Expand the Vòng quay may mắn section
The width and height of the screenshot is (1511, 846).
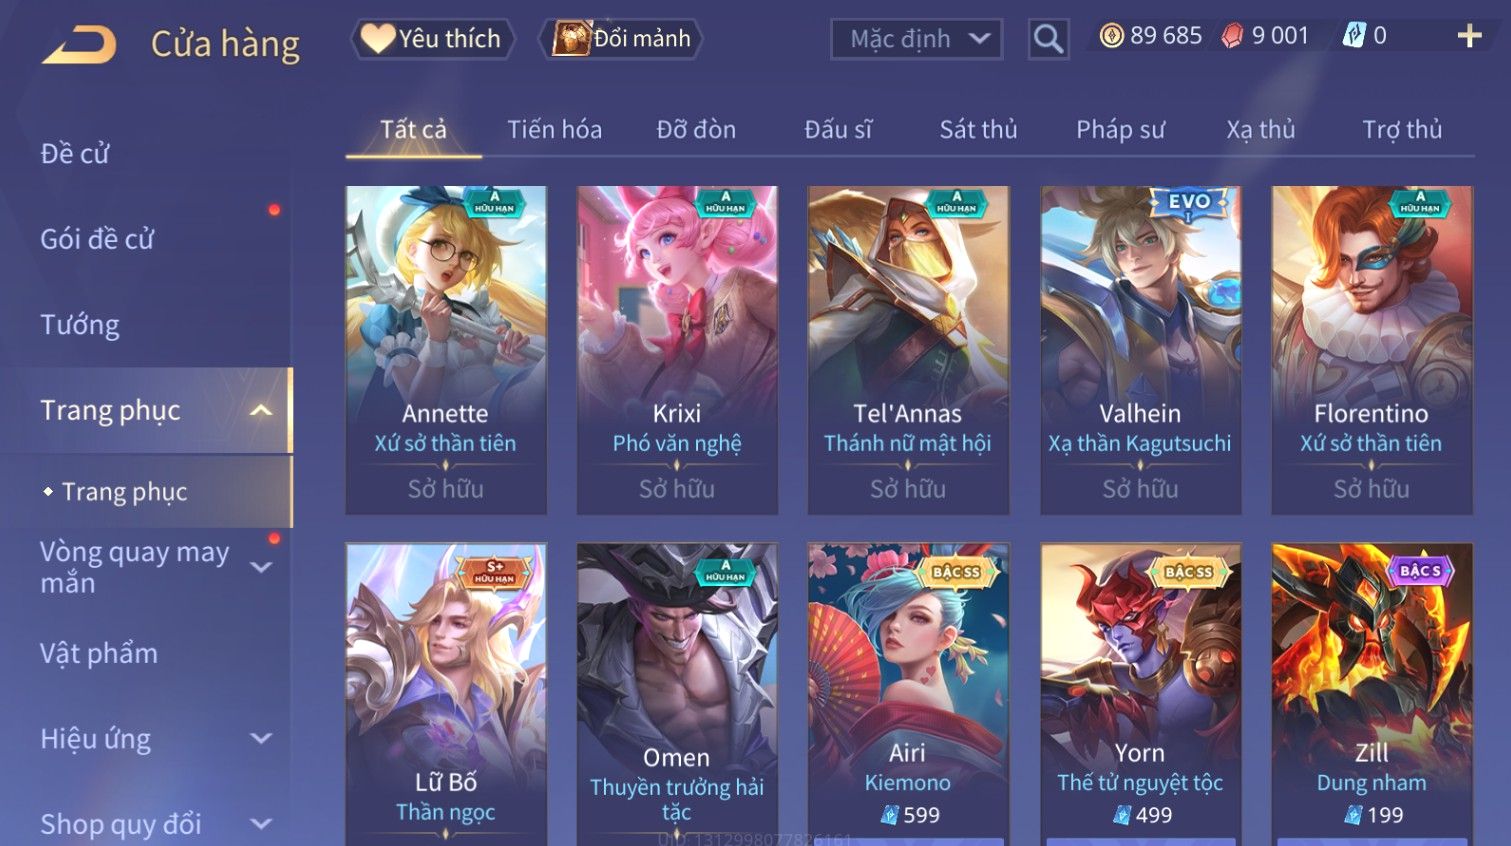pyautogui.click(x=261, y=567)
